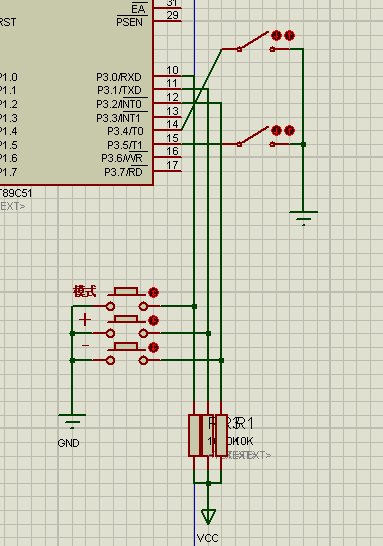Image resolution: width=383 pixels, height=546 pixels.
Task: Click pin 14 of P3.4/T0
Action: click(167, 130)
